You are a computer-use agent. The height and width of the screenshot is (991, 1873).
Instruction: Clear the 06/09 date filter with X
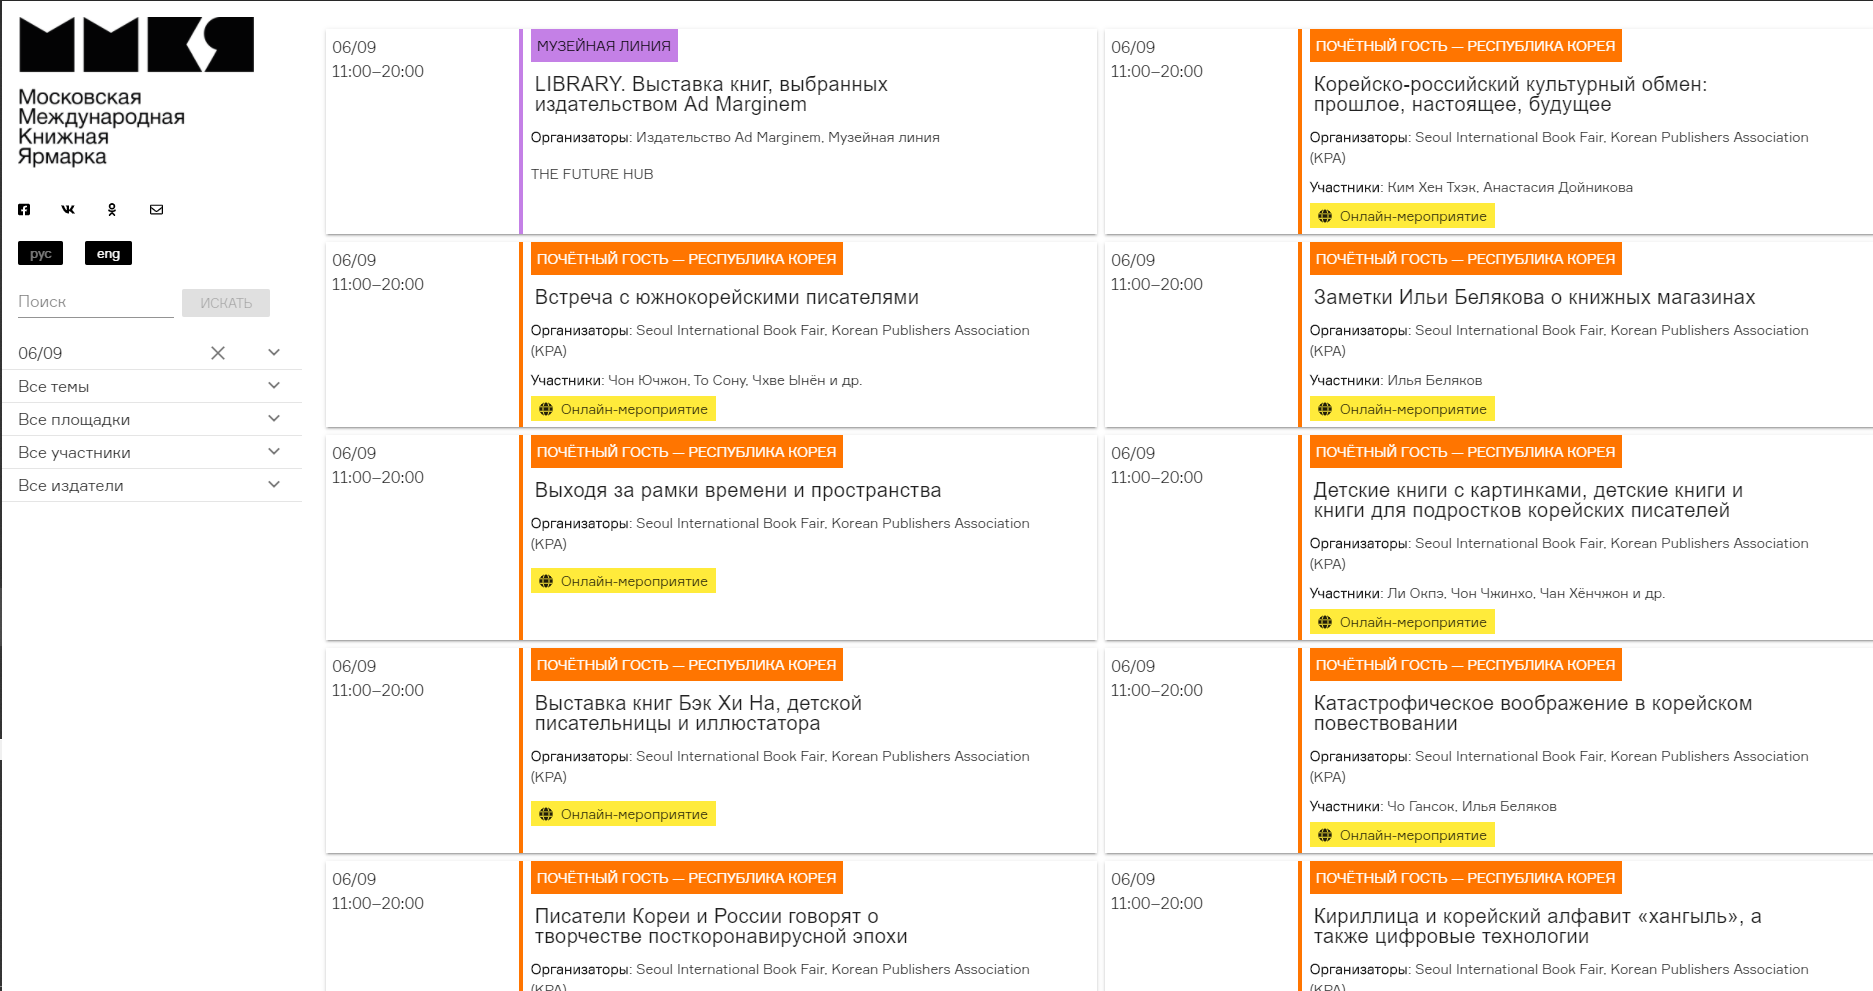pyautogui.click(x=218, y=353)
